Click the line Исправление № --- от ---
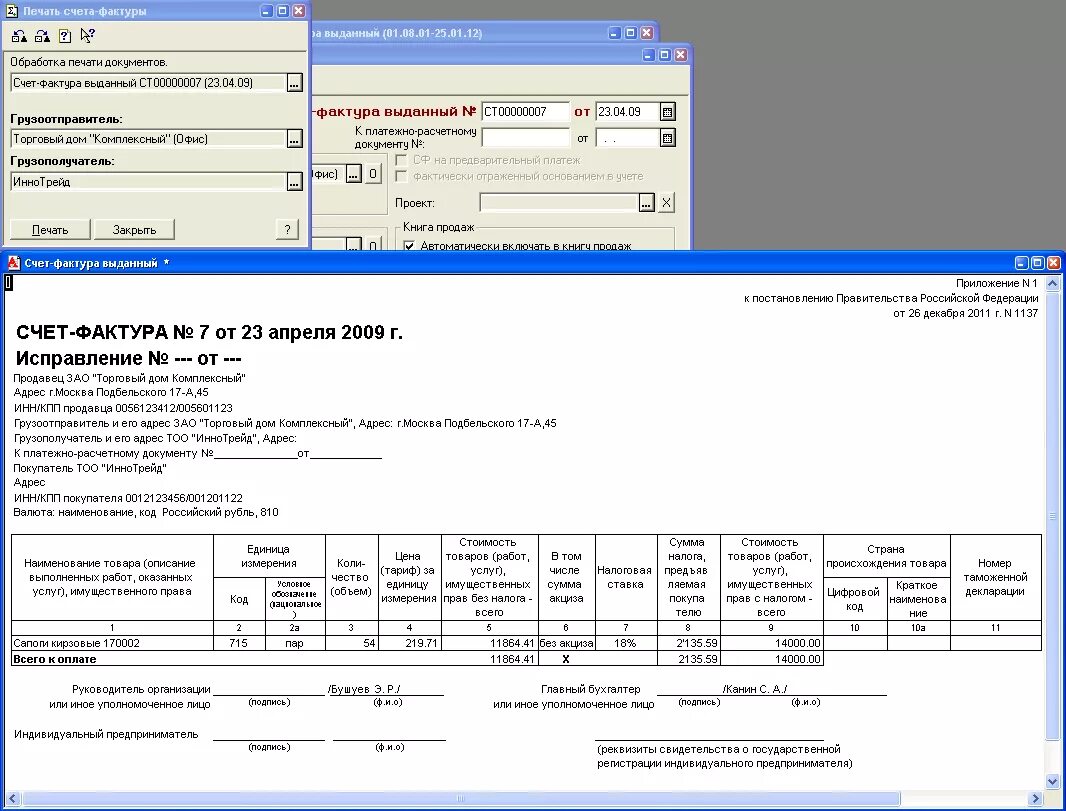Screen dimensions: 1066x811 click(x=128, y=358)
